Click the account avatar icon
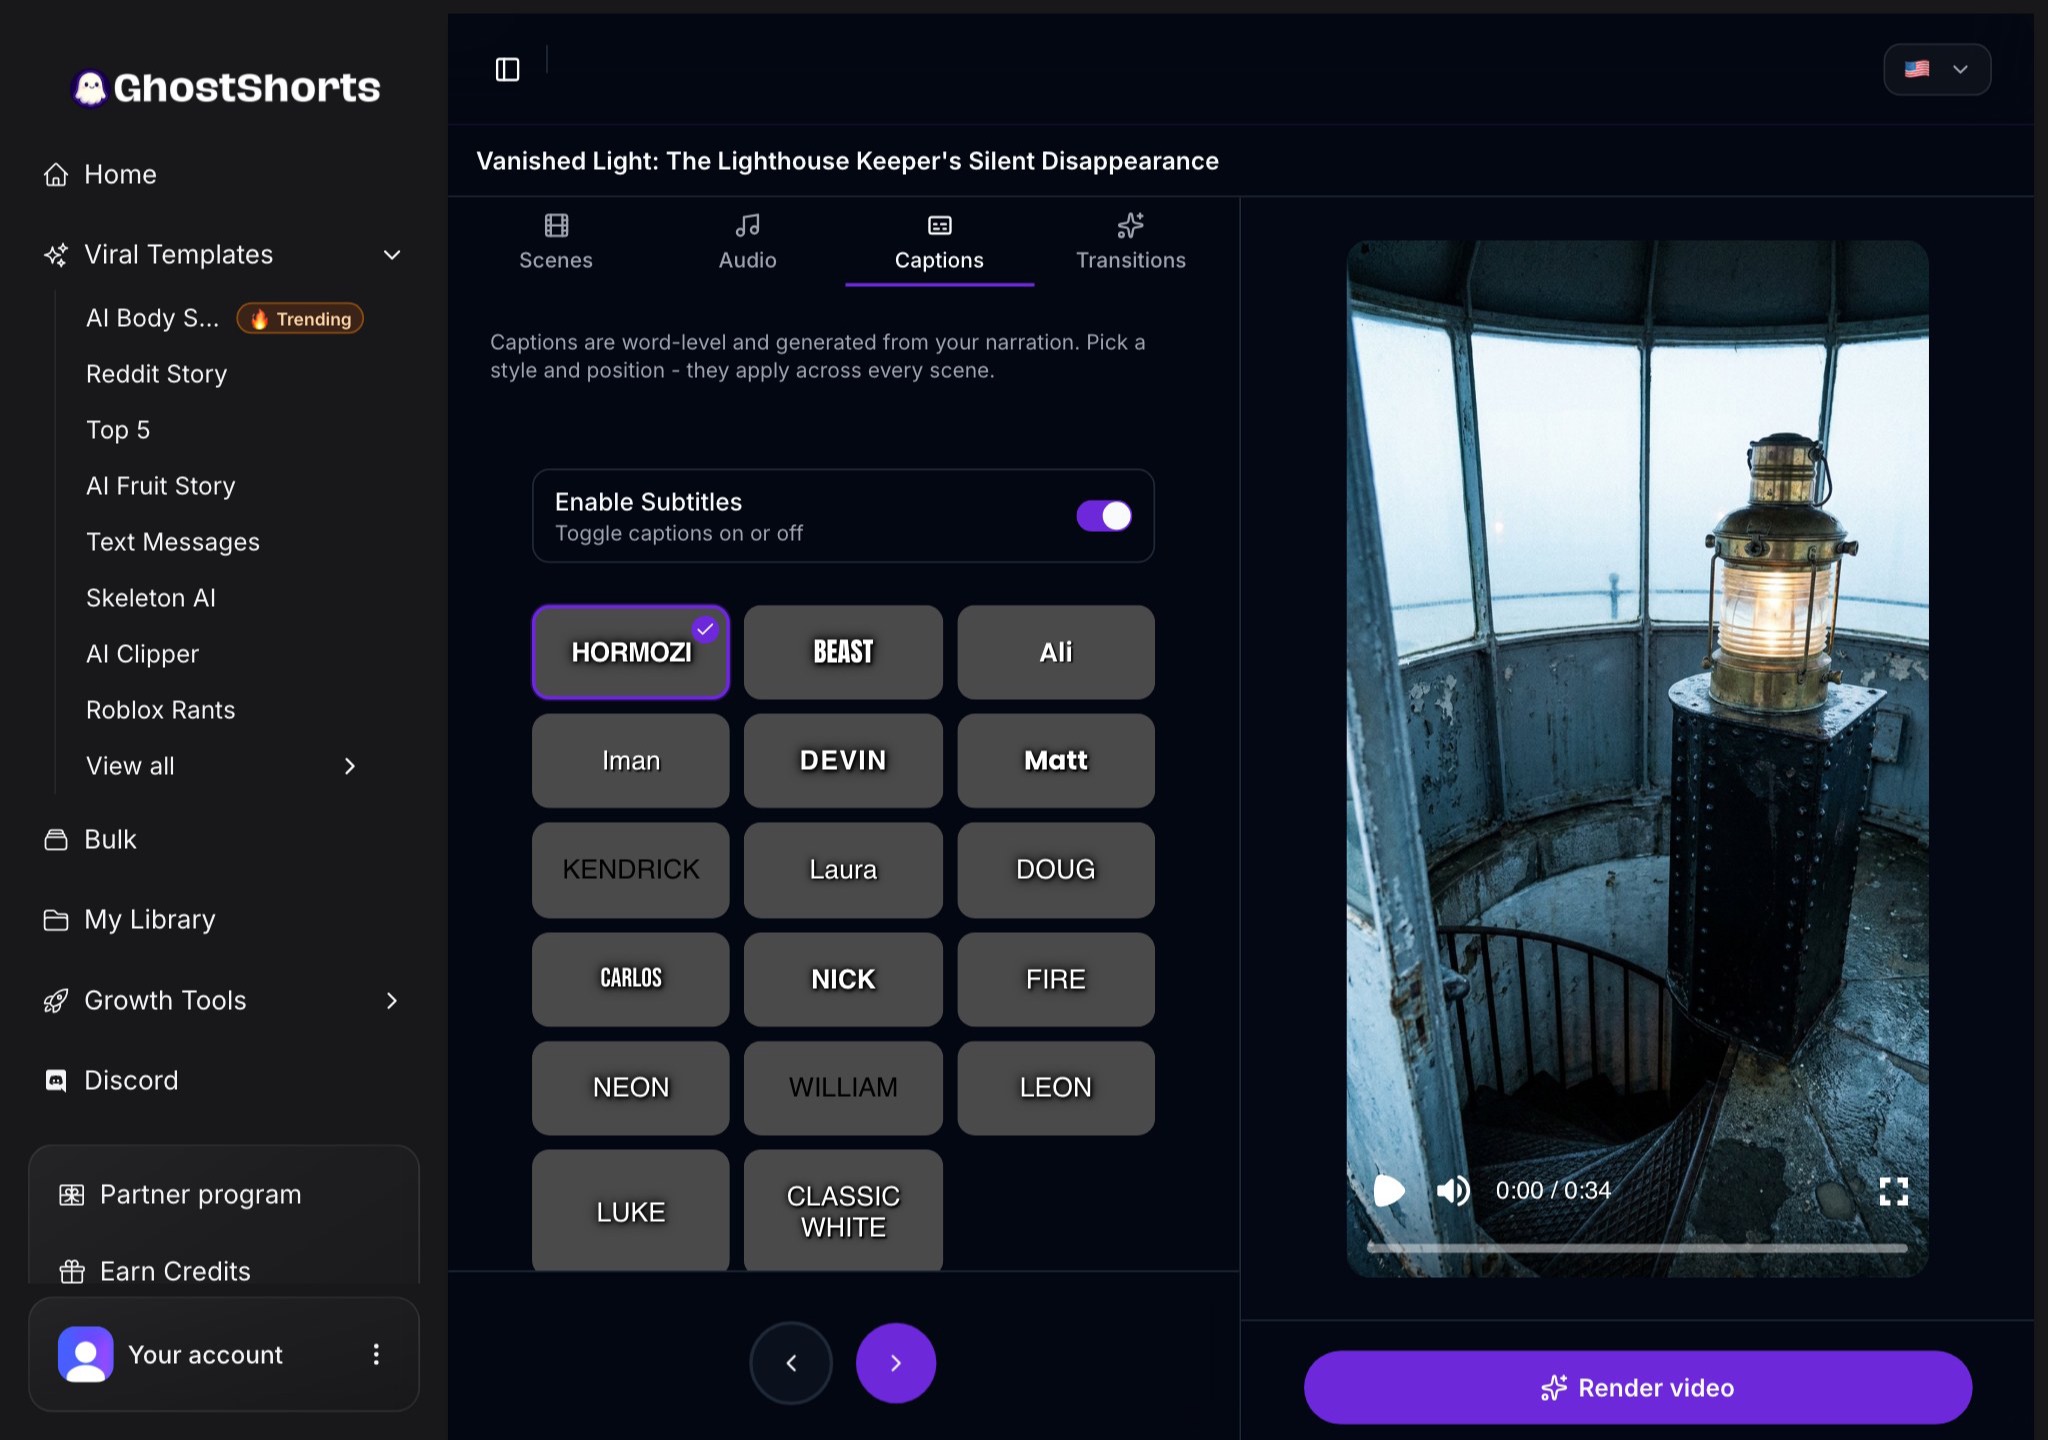 pos(86,1354)
